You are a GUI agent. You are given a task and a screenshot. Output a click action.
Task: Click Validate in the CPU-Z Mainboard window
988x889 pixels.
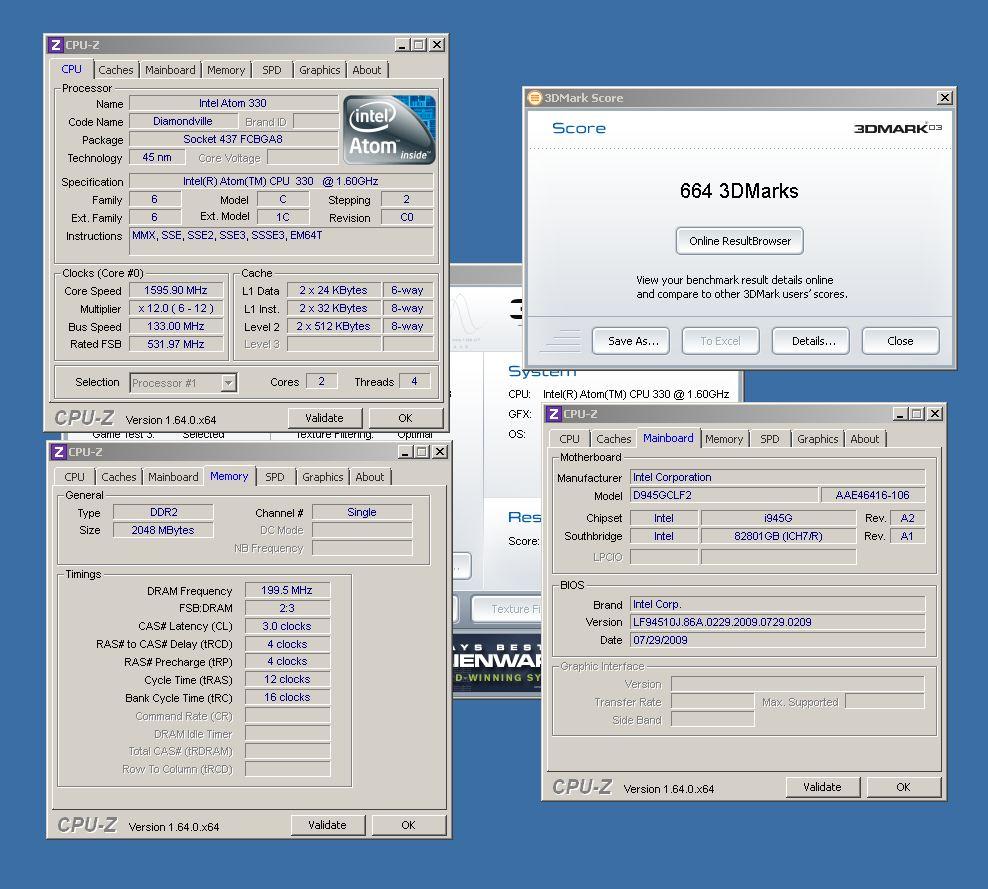822,787
